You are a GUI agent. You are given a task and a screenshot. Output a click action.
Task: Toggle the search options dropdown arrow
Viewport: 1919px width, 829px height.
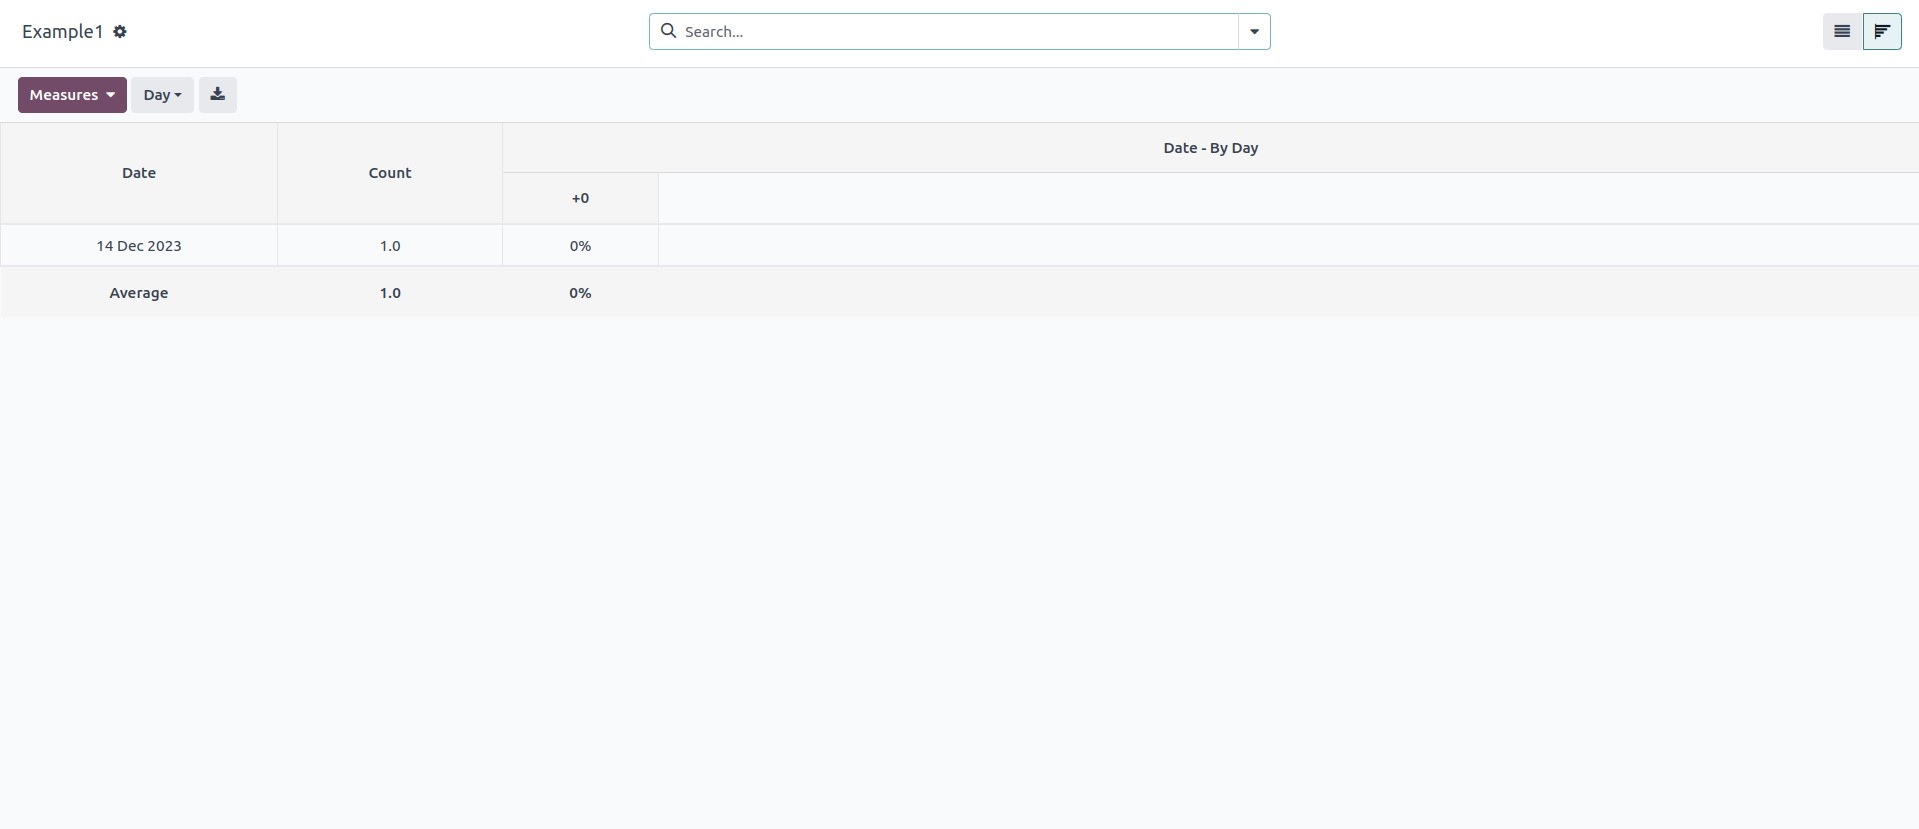tap(1254, 32)
